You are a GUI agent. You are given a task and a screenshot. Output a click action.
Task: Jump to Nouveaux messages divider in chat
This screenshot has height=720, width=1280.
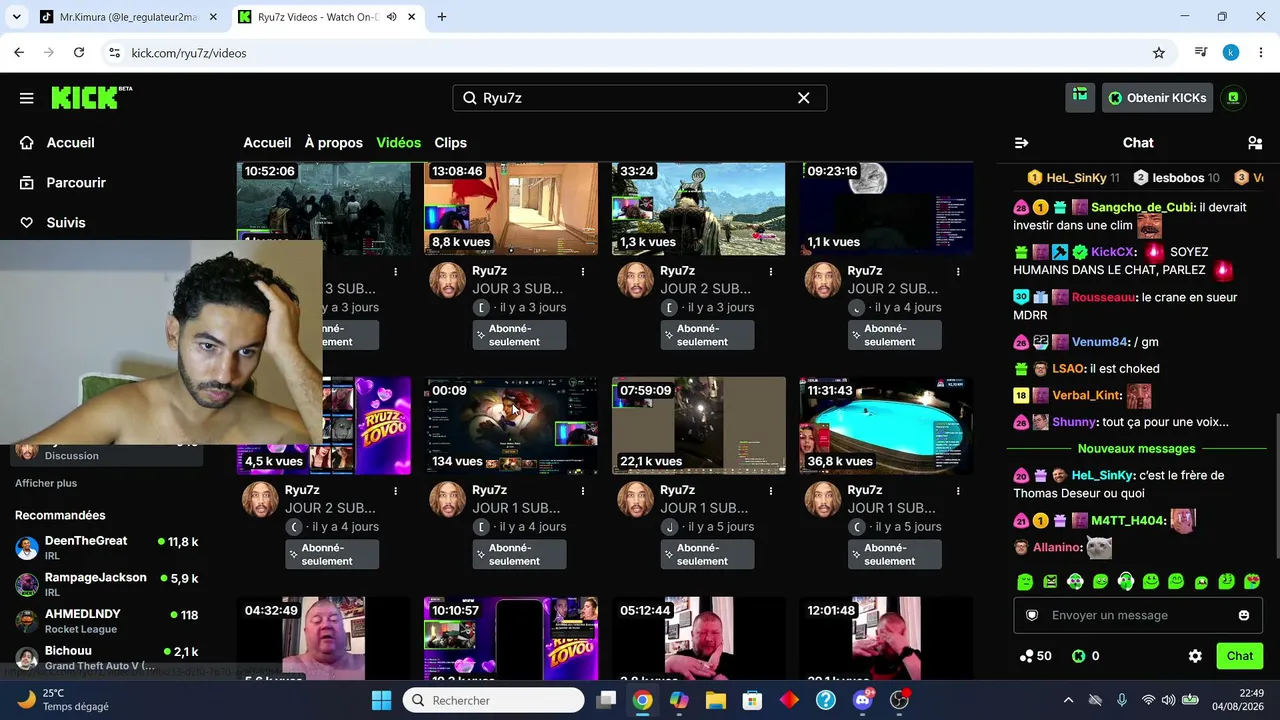tap(1137, 449)
